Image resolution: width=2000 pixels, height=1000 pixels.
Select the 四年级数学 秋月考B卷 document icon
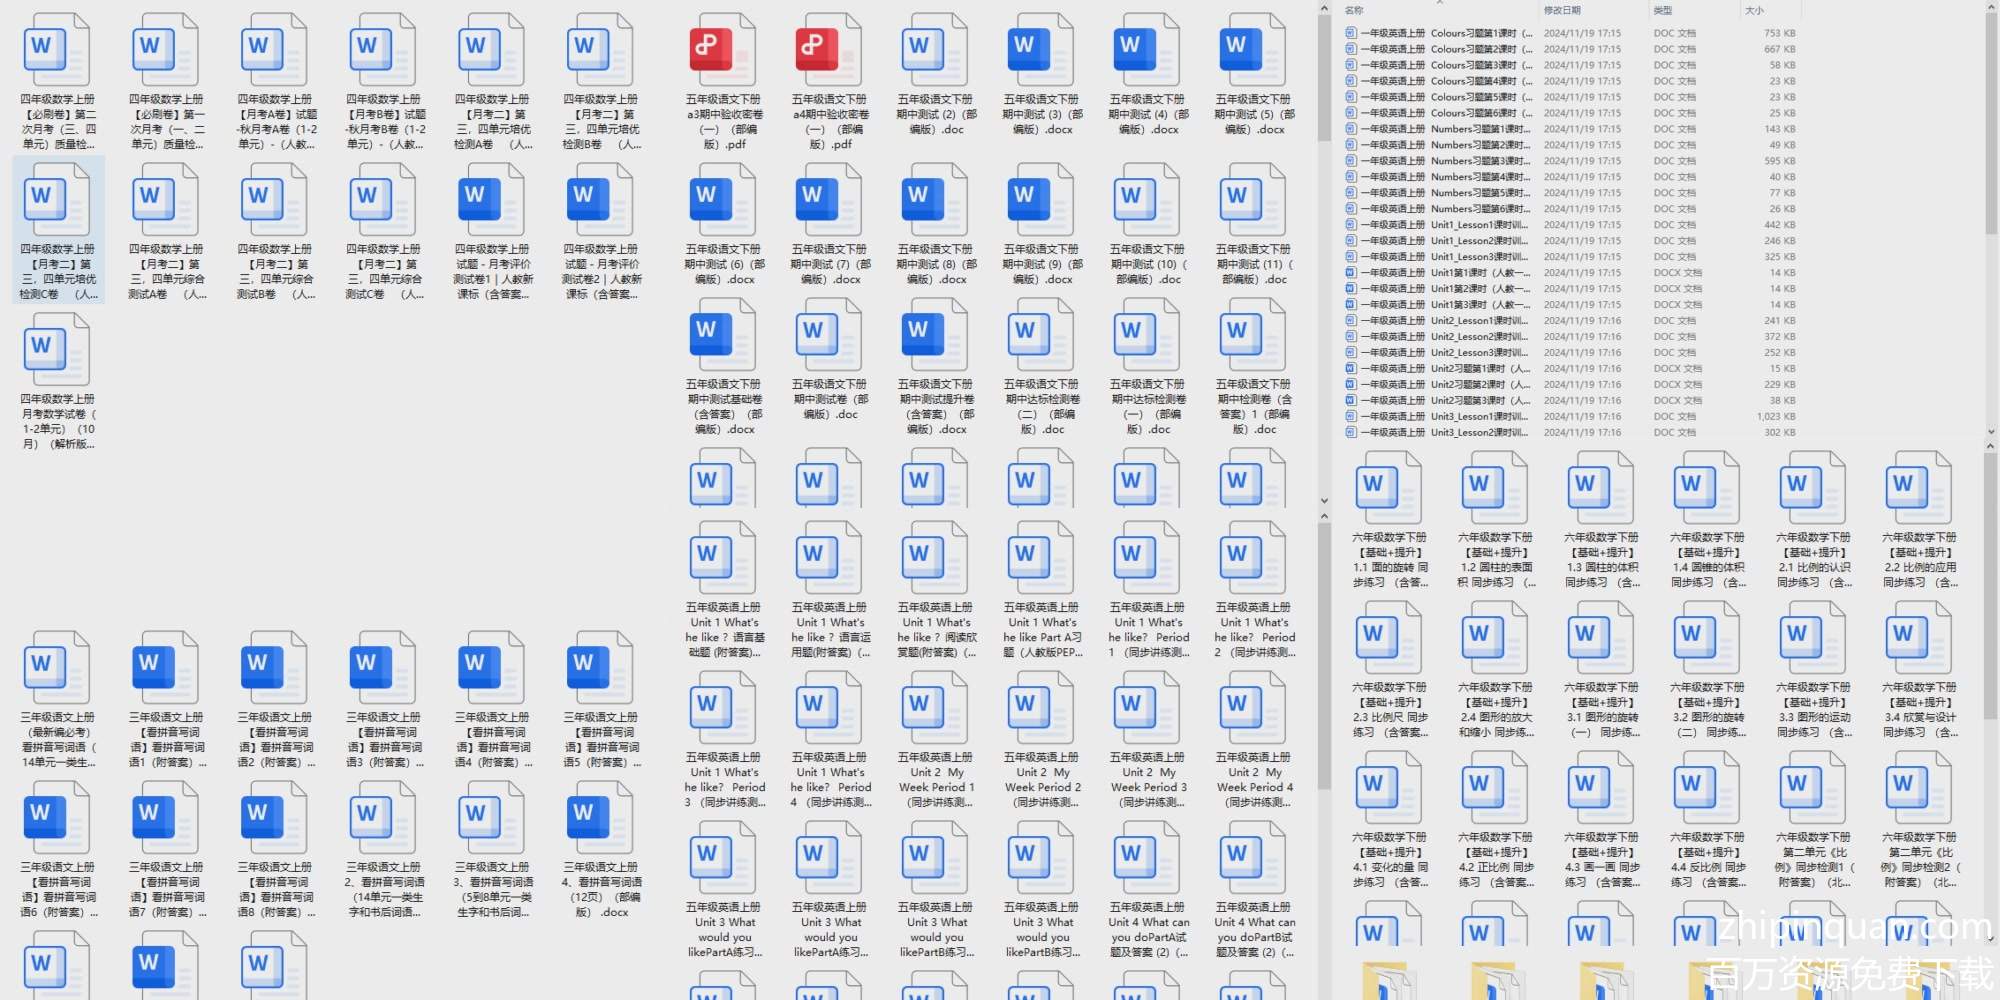(384, 49)
